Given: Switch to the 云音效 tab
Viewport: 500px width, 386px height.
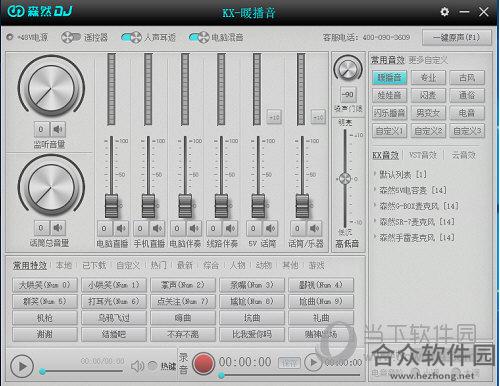Looking at the screenshot, I should click(x=463, y=155).
